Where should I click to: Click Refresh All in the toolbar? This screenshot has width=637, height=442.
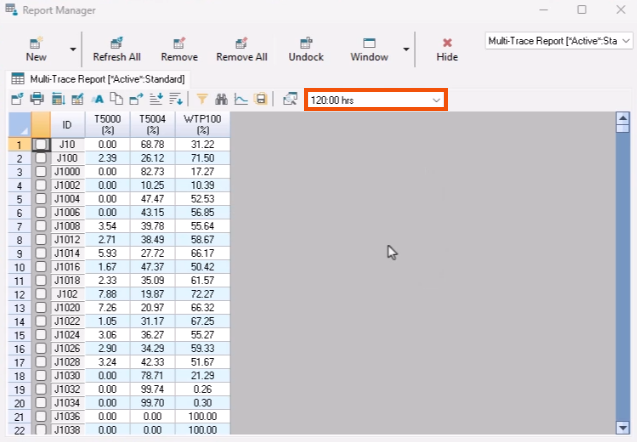[x=117, y=49]
